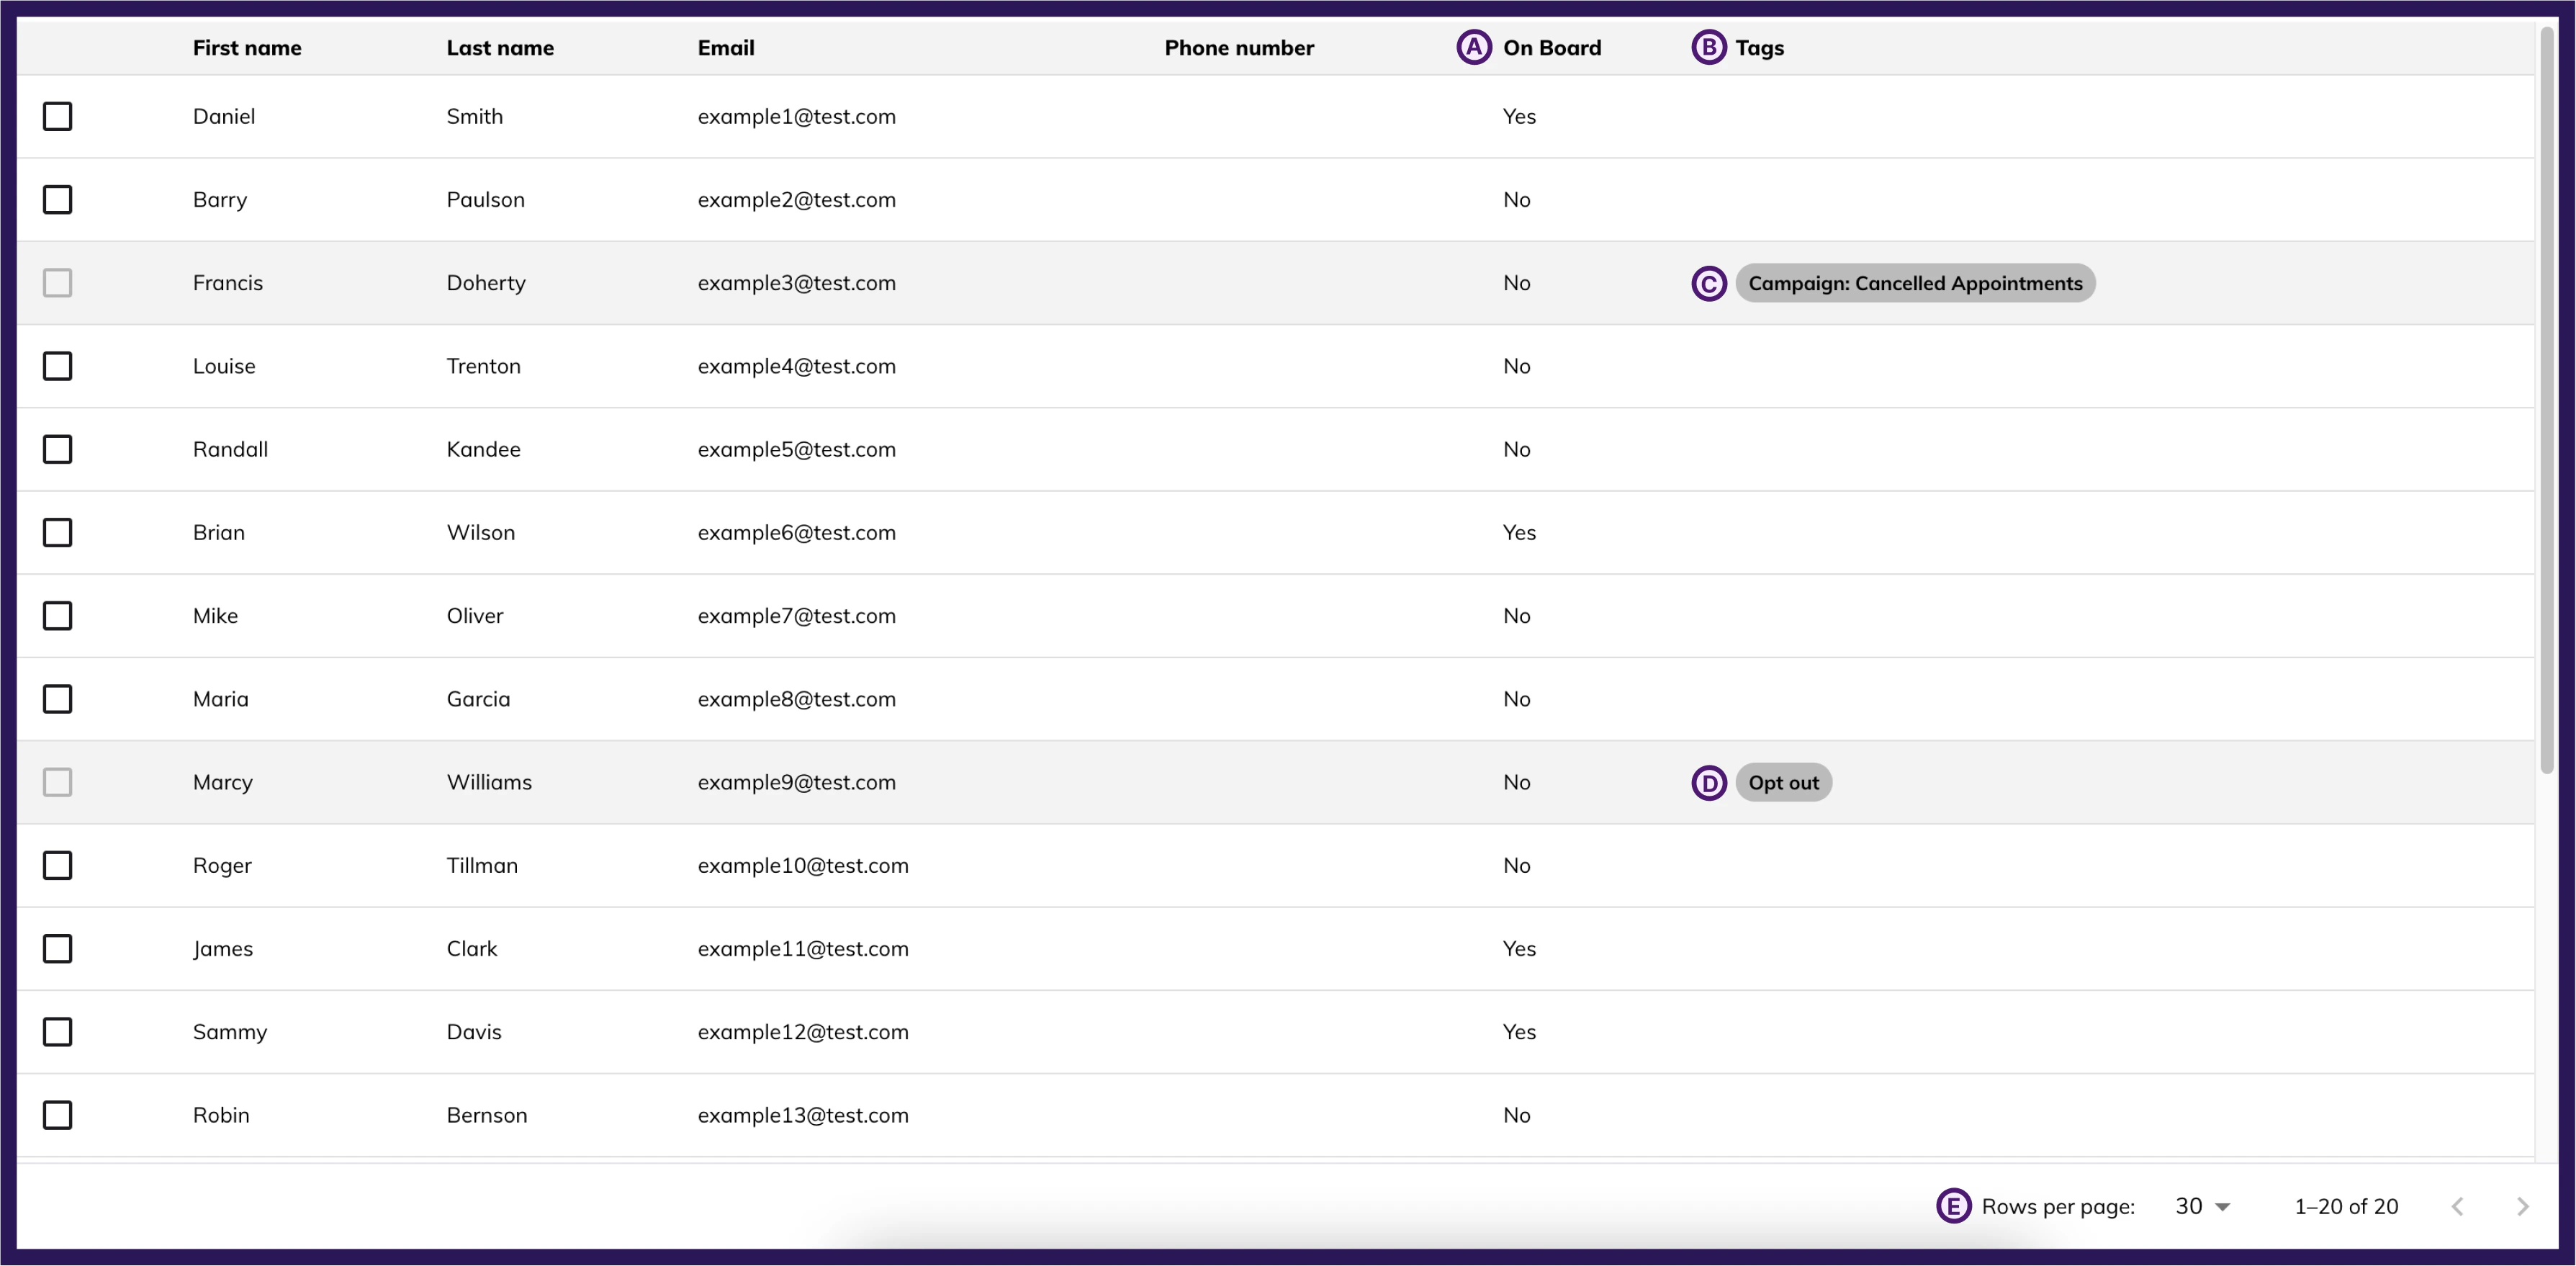Go to next page arrow
This screenshot has width=2576, height=1266.
point(2522,1206)
